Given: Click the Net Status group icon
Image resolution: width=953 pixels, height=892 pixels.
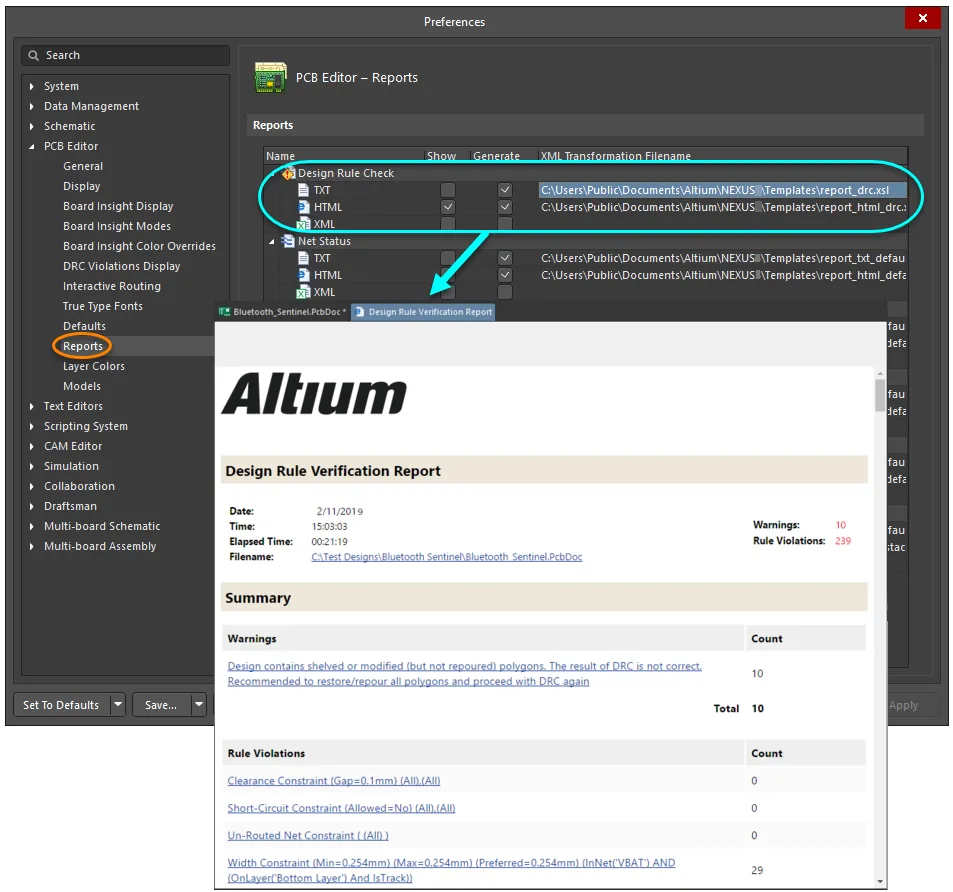Looking at the screenshot, I should [x=288, y=241].
